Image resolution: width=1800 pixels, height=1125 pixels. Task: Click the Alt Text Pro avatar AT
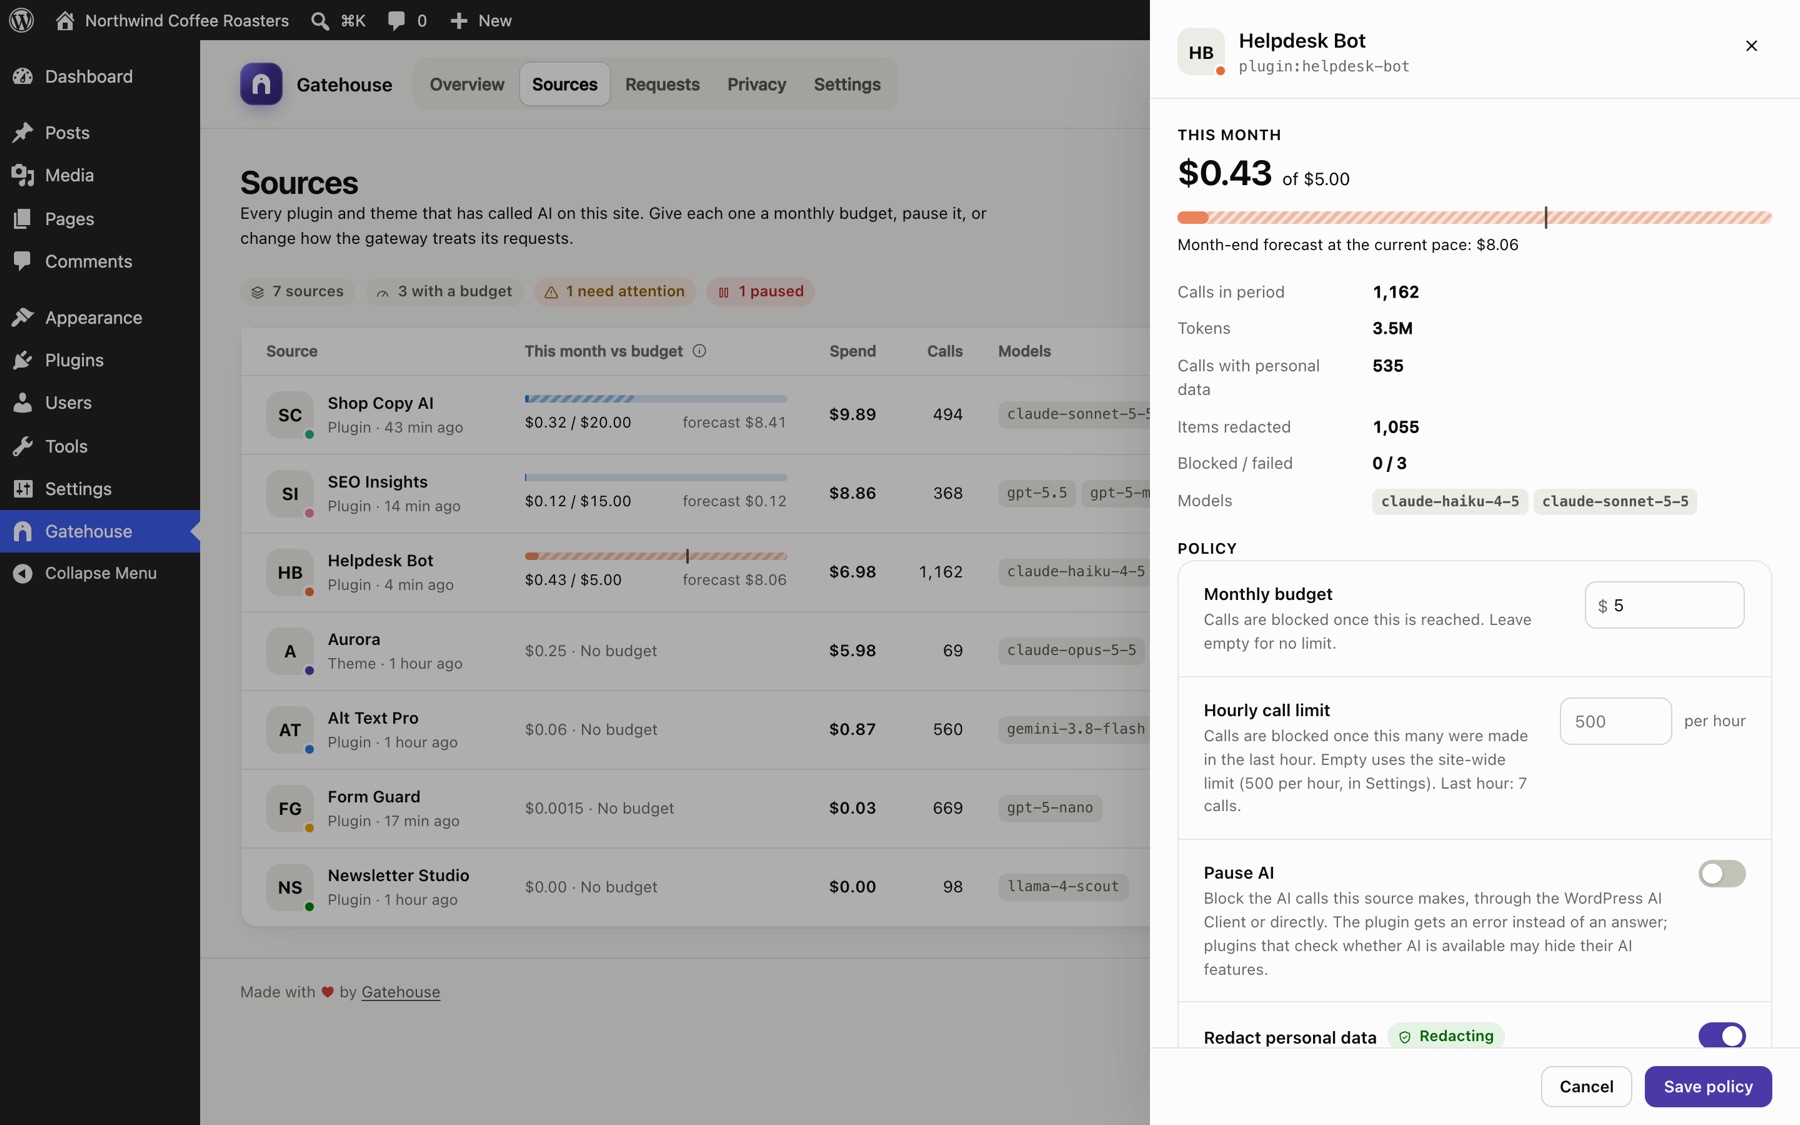290,730
